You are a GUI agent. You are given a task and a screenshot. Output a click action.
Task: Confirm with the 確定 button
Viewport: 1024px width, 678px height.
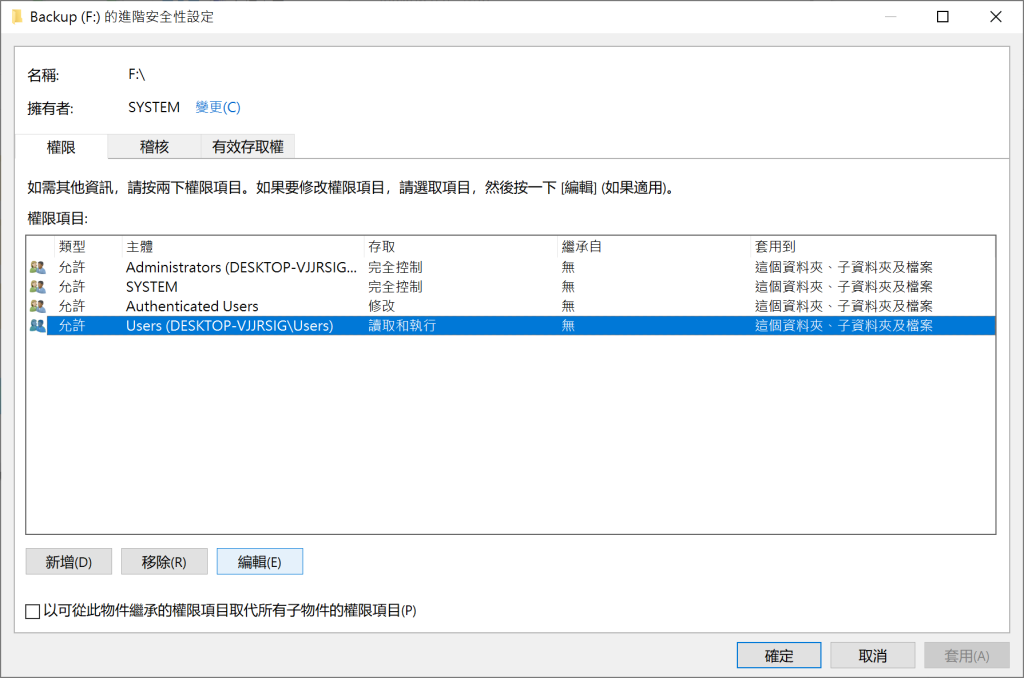coord(779,656)
